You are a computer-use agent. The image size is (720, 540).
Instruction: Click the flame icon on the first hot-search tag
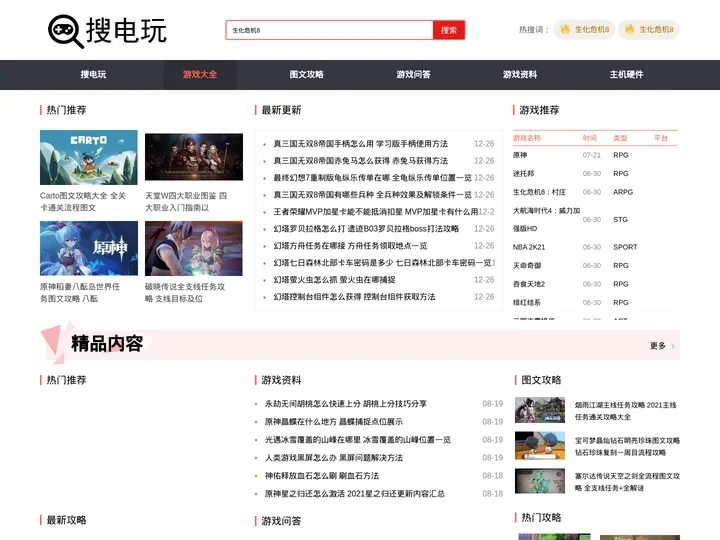(x=565, y=29)
